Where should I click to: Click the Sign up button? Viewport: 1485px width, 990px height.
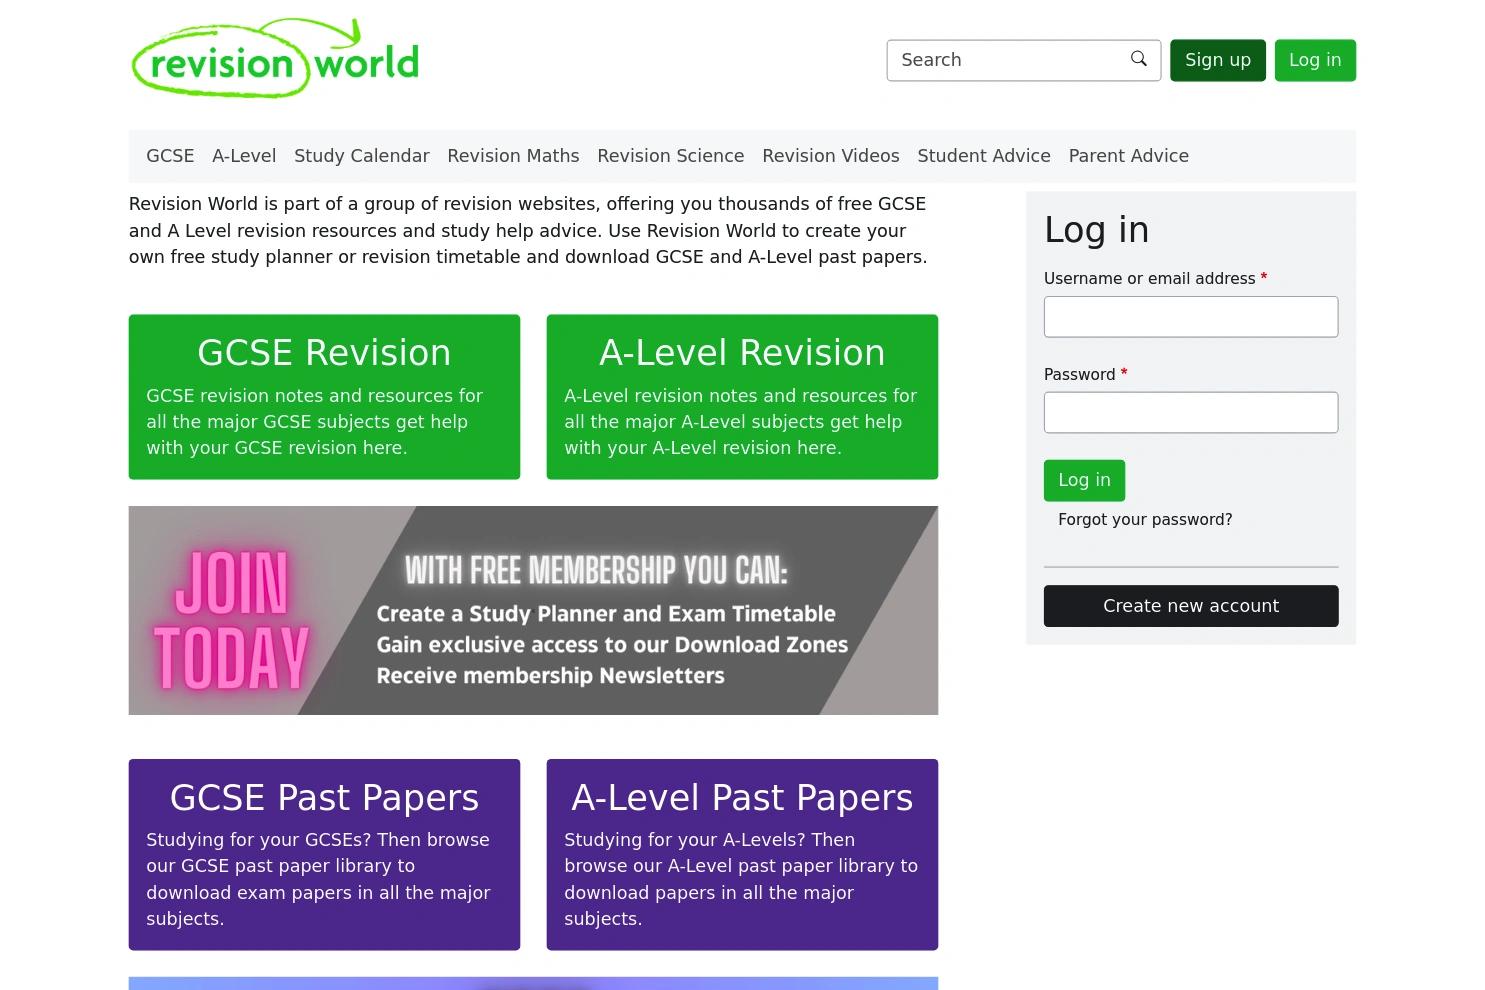[1218, 60]
